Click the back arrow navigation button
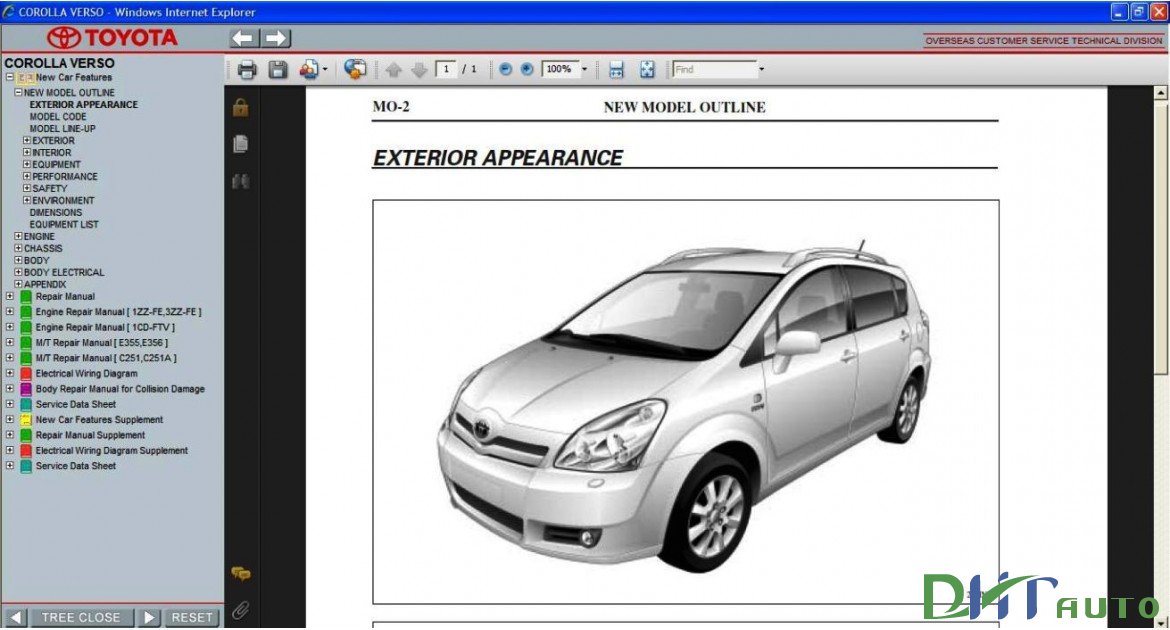Screen dimensions: 1170x630 click(244, 38)
